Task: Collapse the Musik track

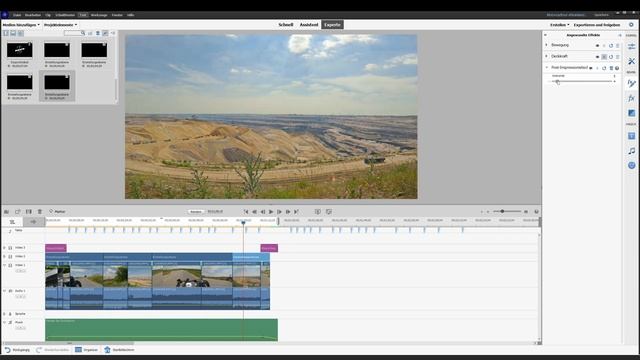Action: point(4,322)
